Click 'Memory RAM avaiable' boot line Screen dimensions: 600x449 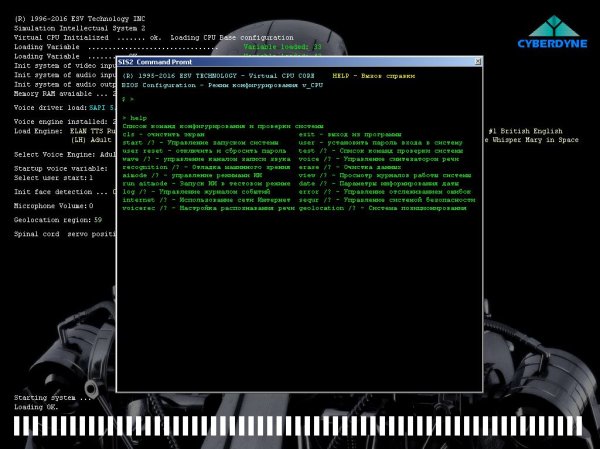(65, 94)
